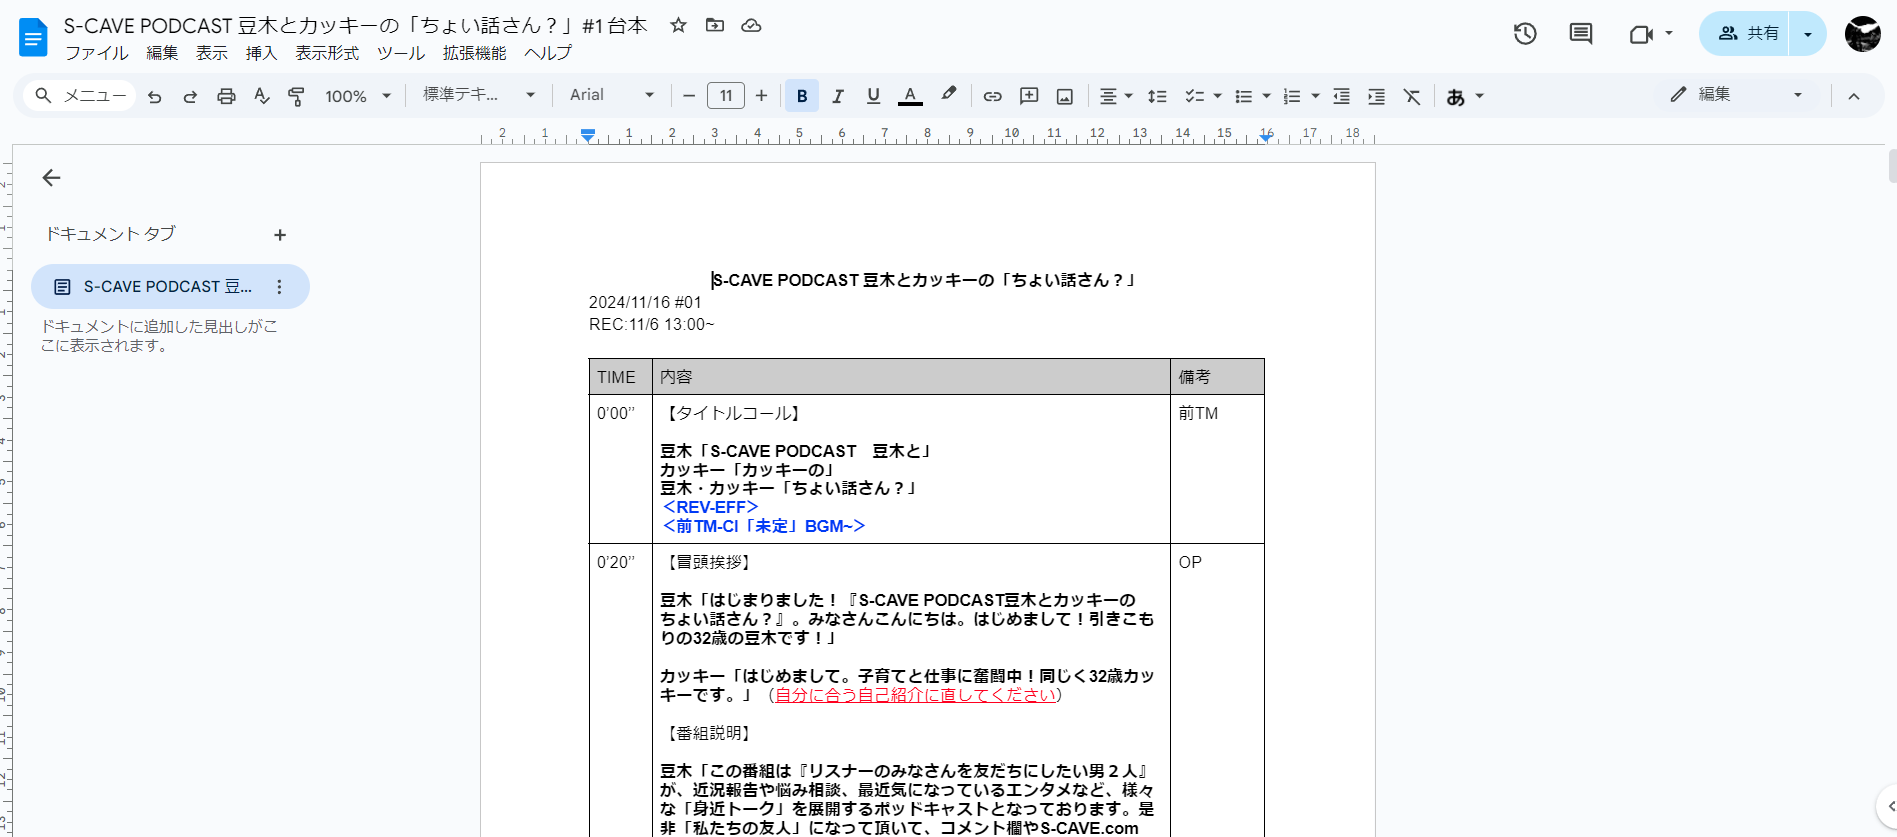
Task: Open the text color picker
Action: (x=910, y=96)
